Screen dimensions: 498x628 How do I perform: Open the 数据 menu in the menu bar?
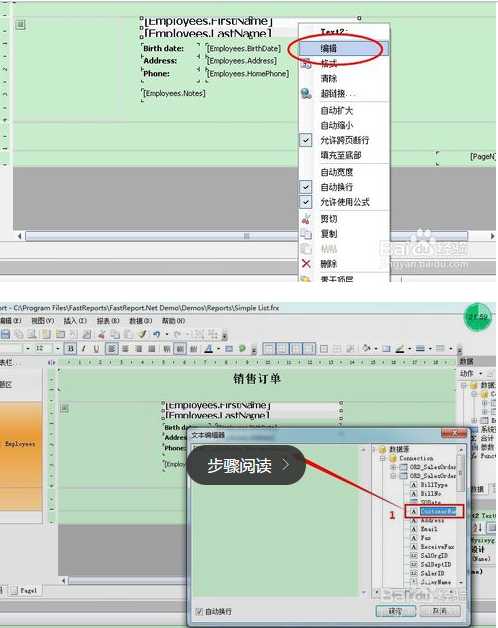click(140, 321)
